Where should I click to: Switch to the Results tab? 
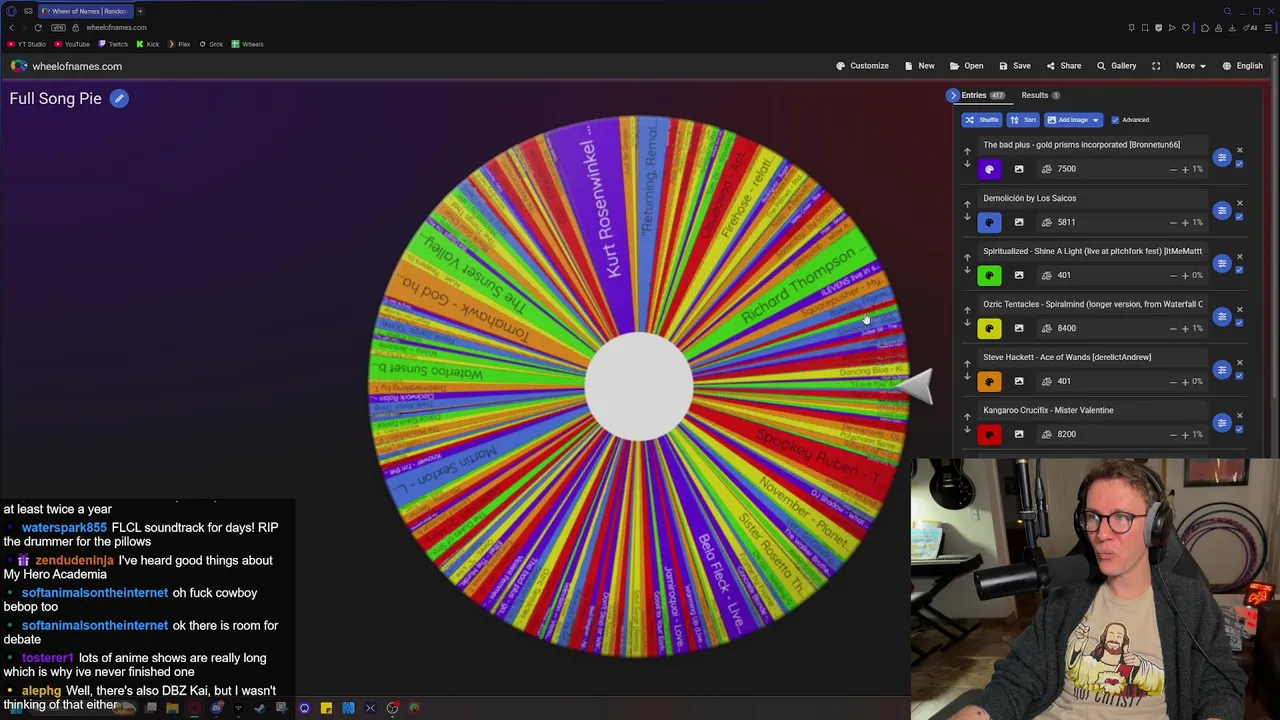(1040, 95)
